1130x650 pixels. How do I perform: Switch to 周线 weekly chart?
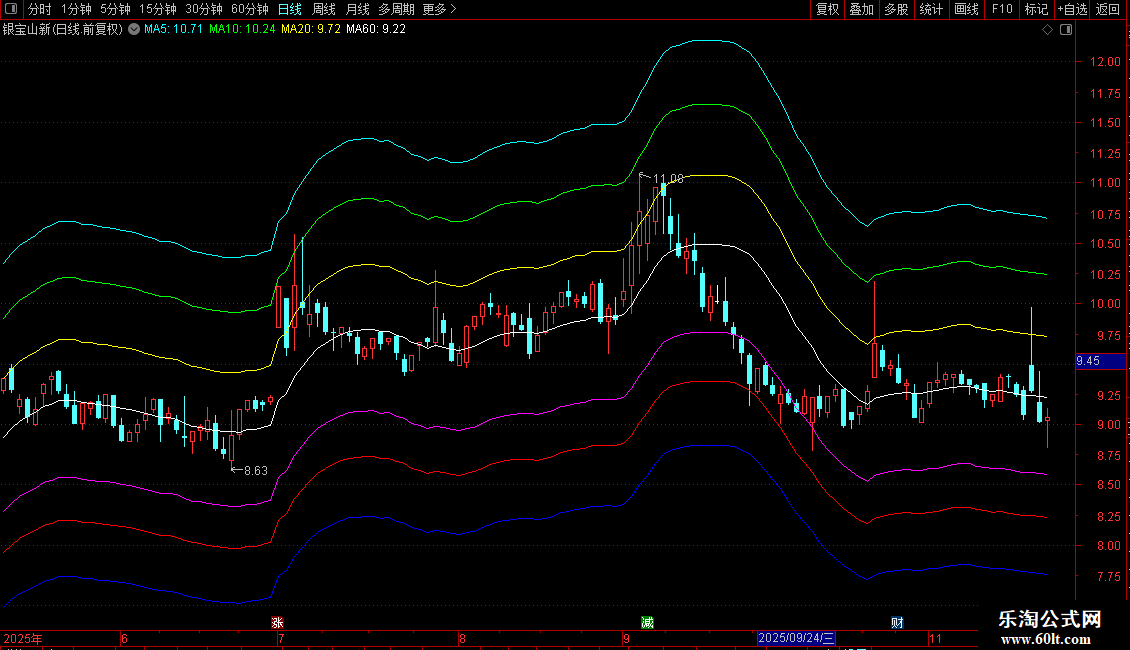tap(324, 9)
